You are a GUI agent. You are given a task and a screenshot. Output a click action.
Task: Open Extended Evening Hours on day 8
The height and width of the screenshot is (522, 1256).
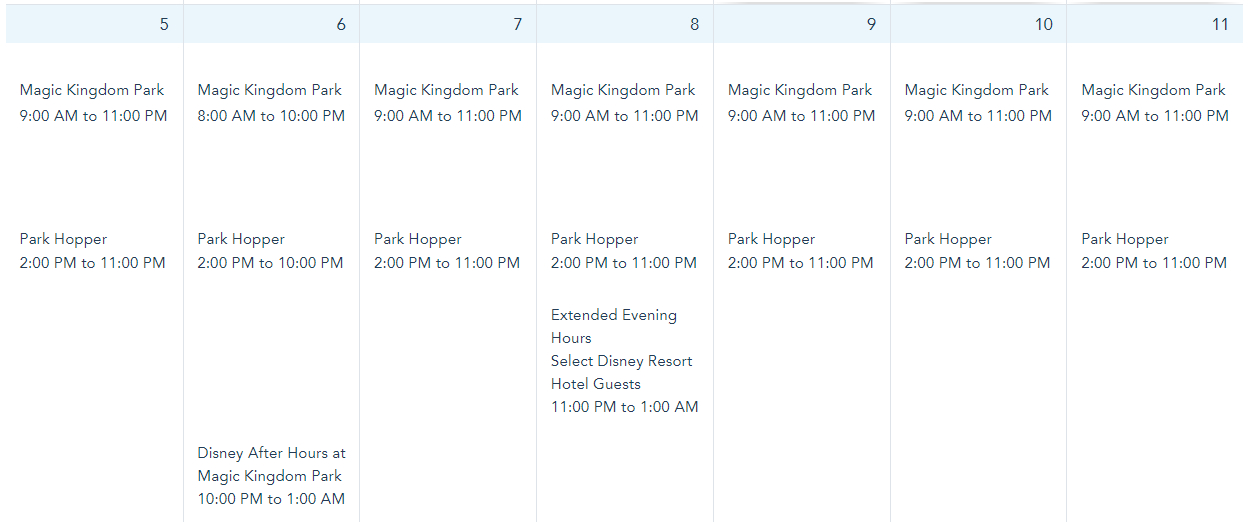pyautogui.click(x=613, y=326)
